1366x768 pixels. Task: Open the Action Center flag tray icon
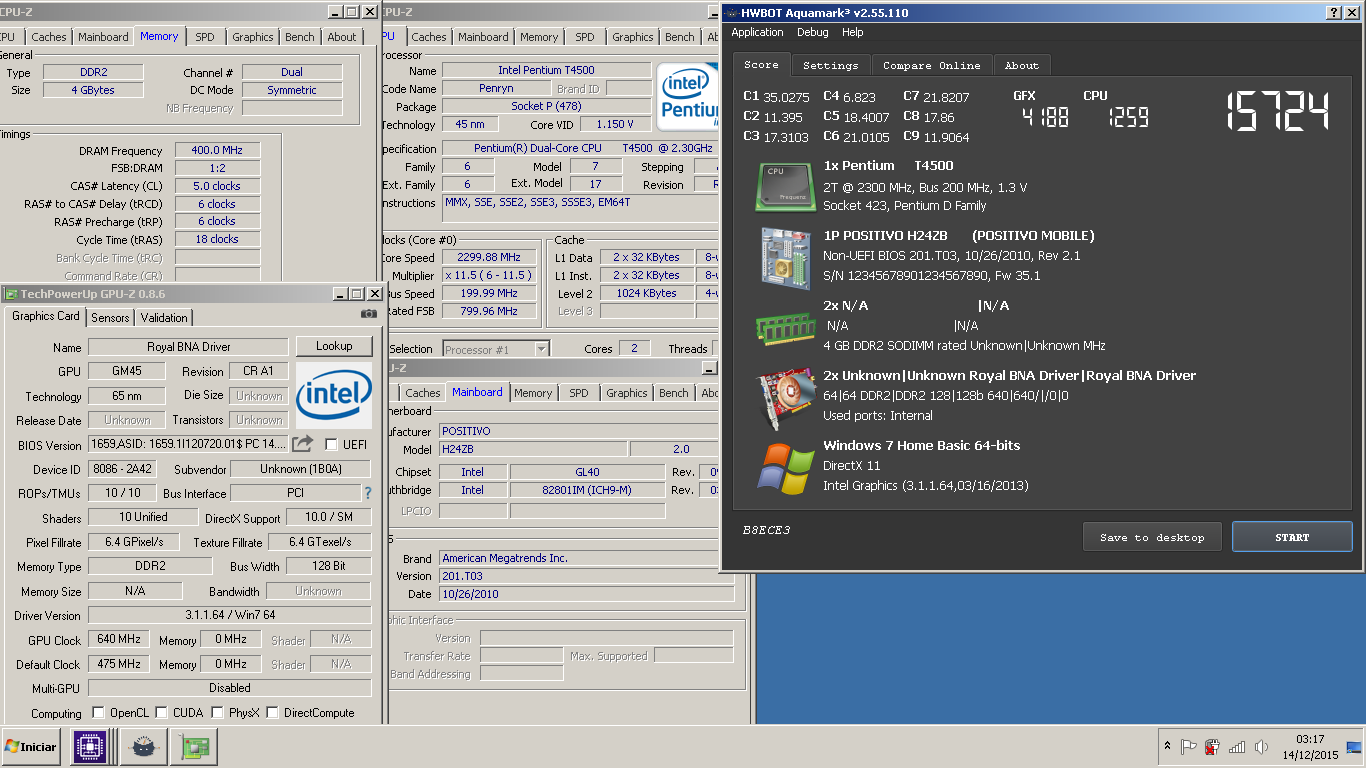click(1189, 746)
